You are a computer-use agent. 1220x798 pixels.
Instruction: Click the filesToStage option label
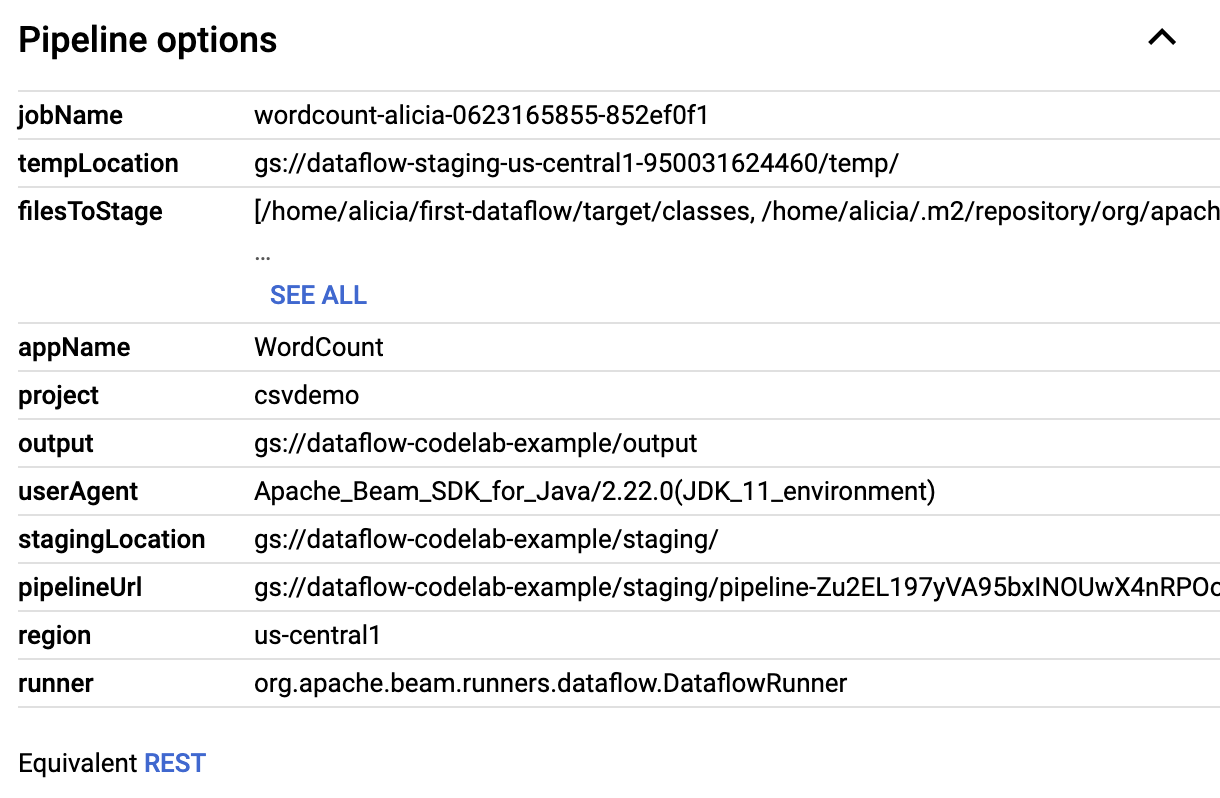90,211
